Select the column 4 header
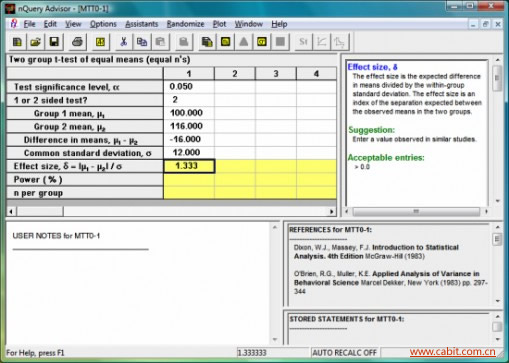Viewport: 509px width, 363px height. [316, 74]
